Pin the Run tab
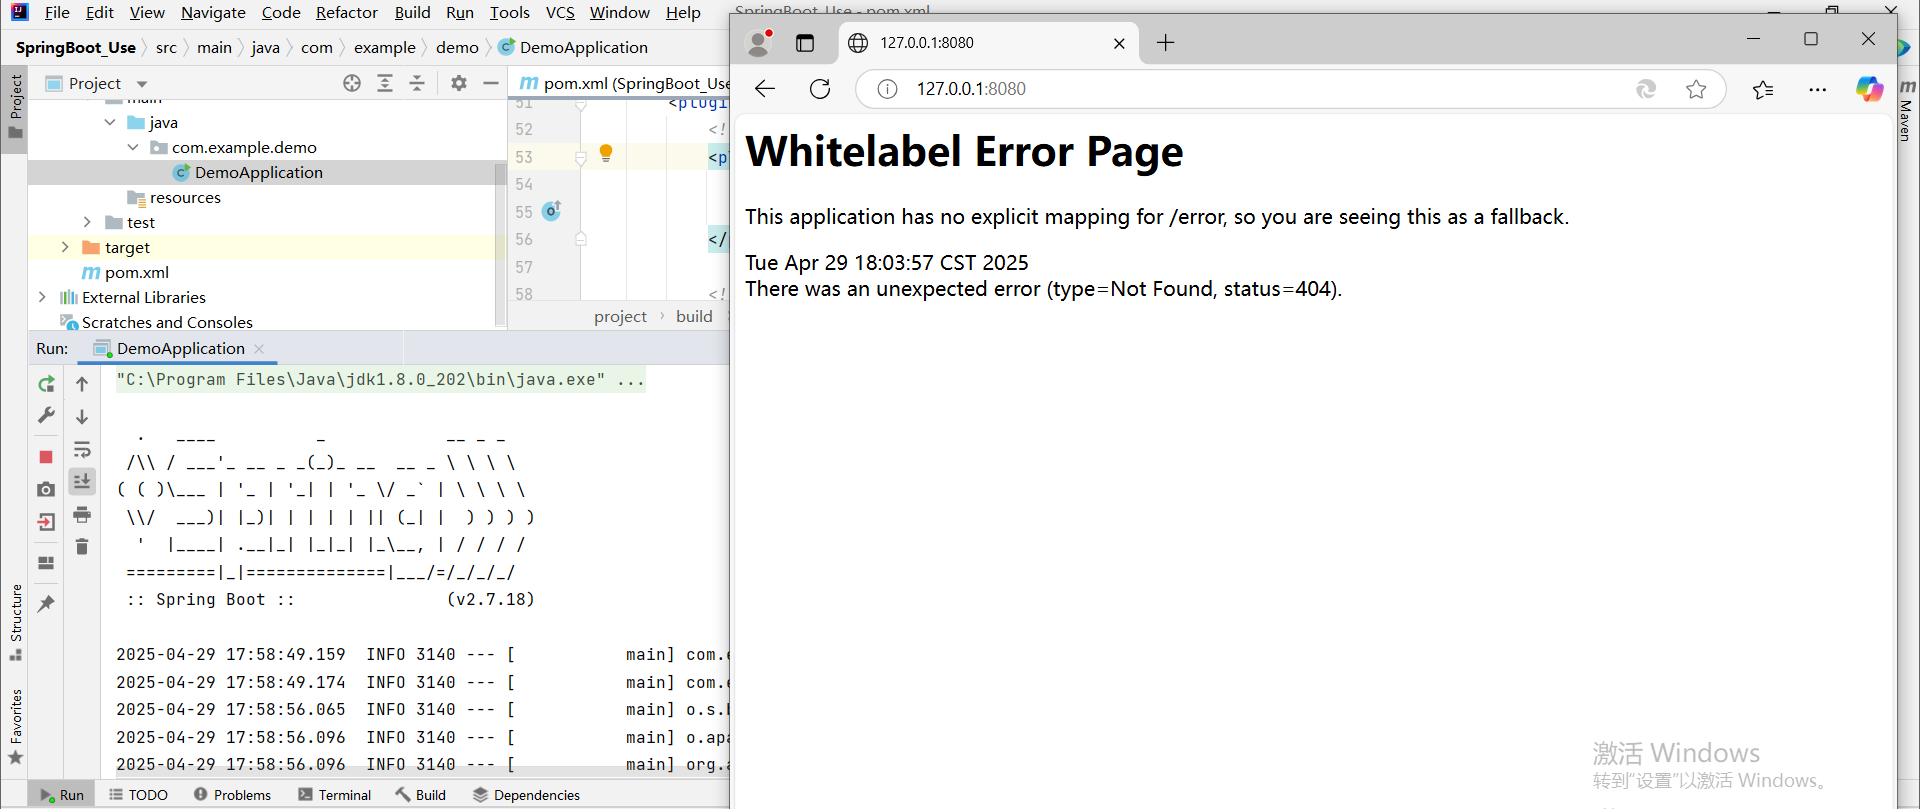 click(x=46, y=603)
